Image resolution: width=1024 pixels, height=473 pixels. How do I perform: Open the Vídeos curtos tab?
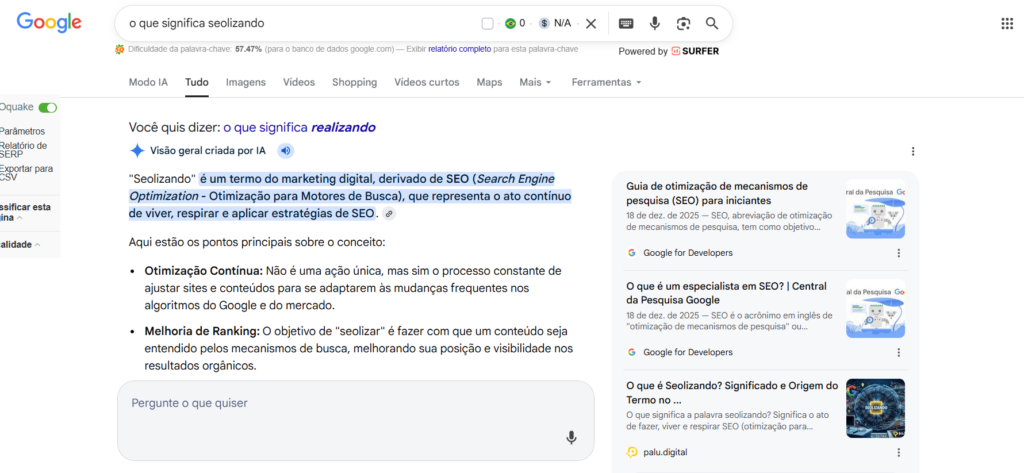point(426,82)
